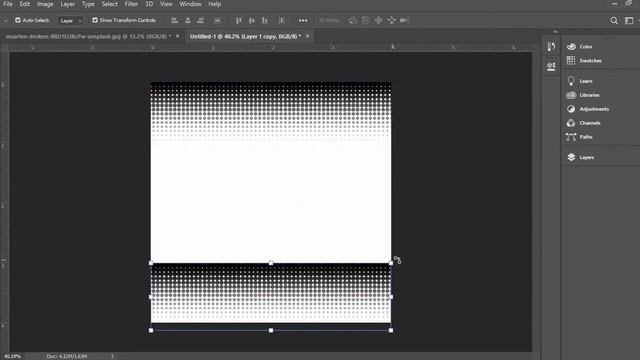Click the align top edges icon
The image size is (640, 360).
(x=239, y=20)
